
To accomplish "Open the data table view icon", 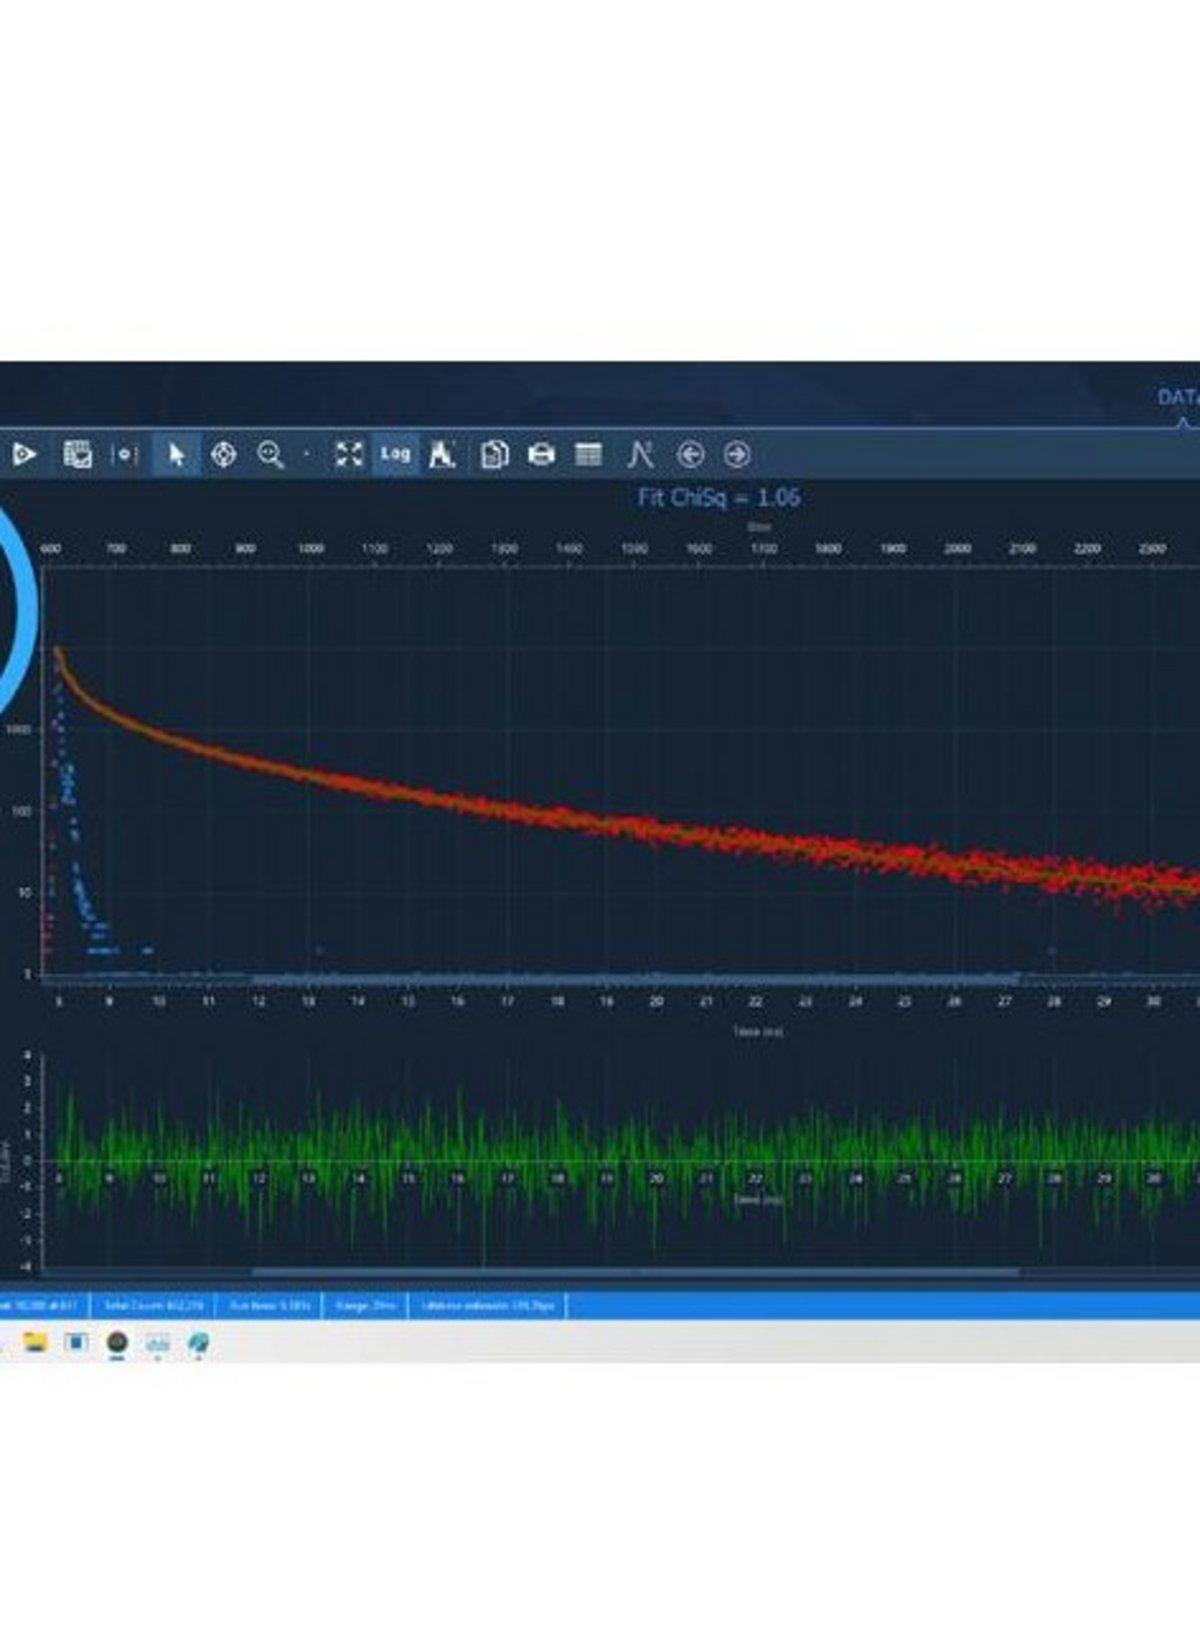I will [588, 455].
